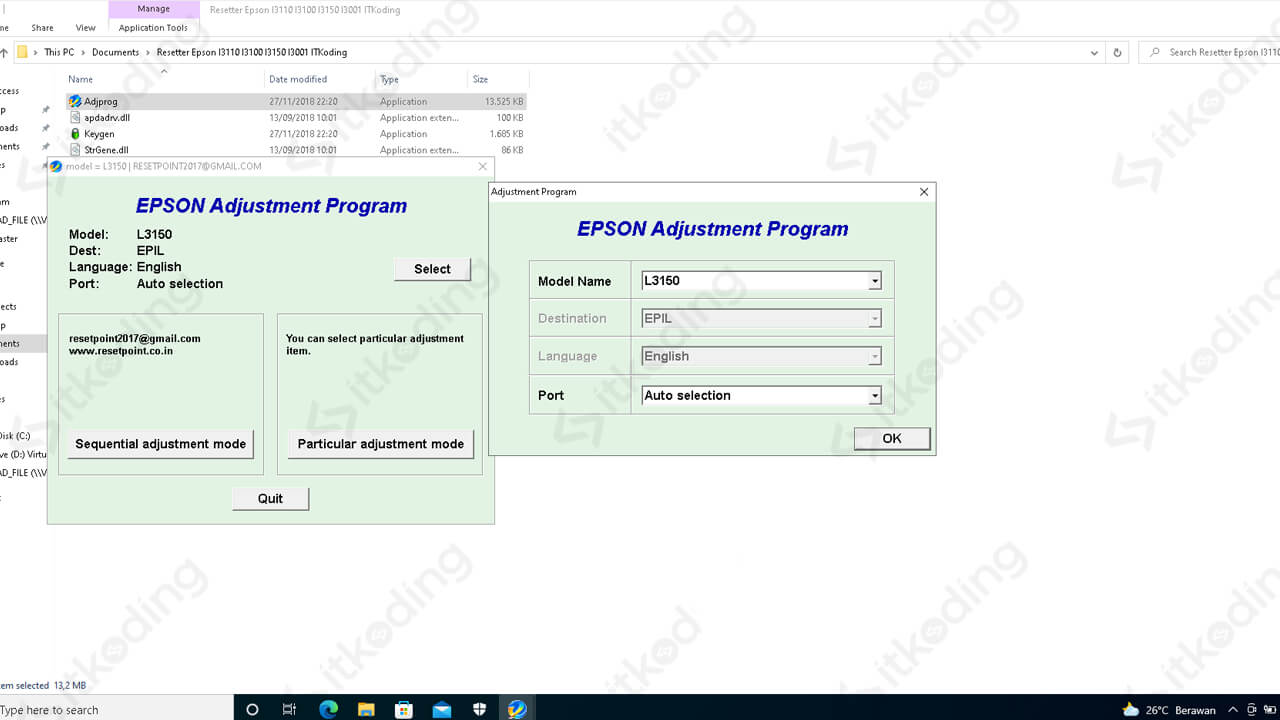Sort by Date modified column header
This screenshot has height=720, width=1280.
point(298,79)
